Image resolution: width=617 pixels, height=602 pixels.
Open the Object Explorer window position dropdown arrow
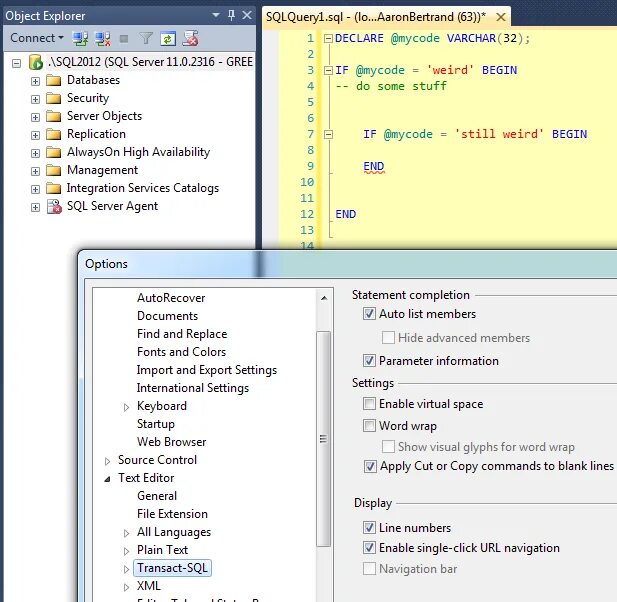216,15
